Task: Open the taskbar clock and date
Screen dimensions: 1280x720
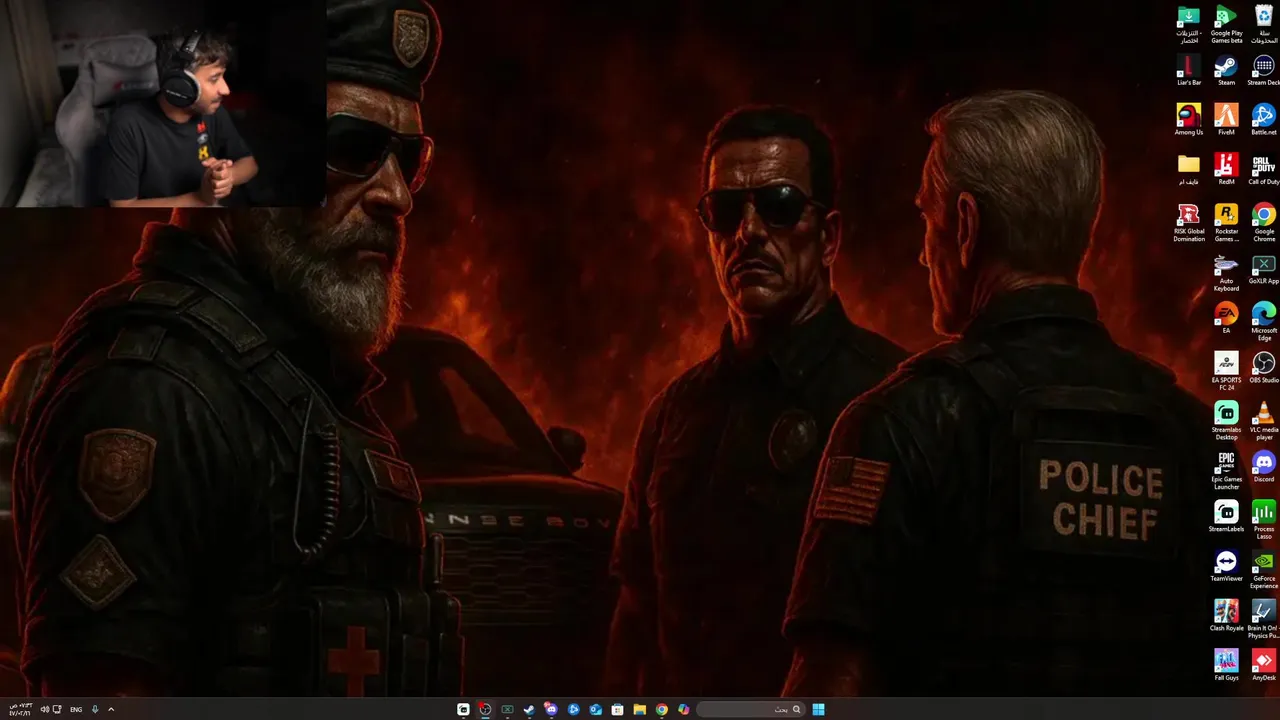Action: click(x=20, y=709)
